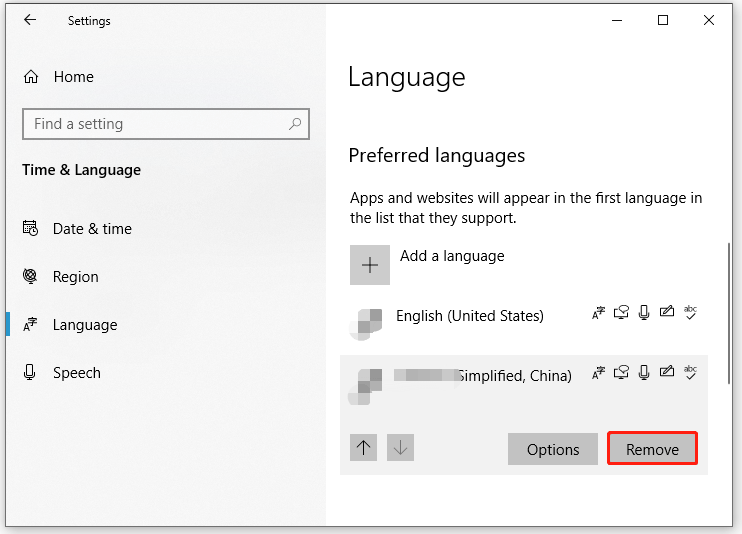
Task: Focus the Find a setting search box
Action: point(166,124)
